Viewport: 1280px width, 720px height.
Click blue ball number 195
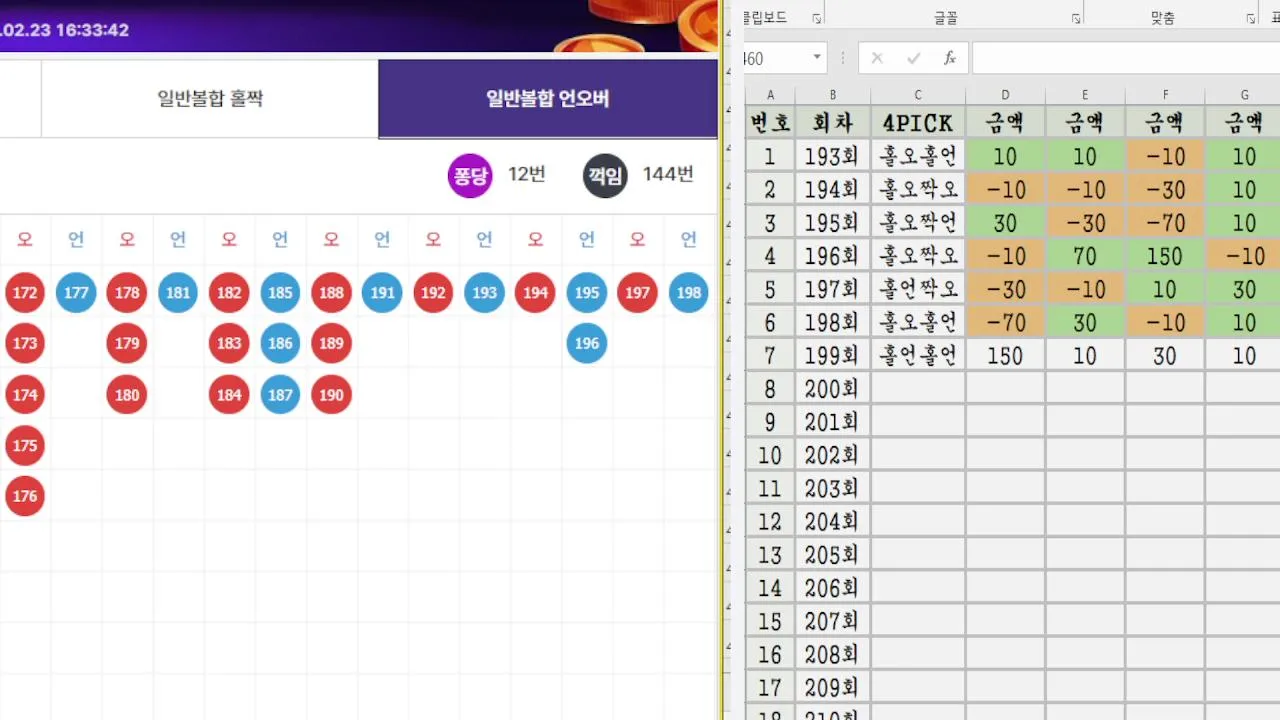pos(587,293)
